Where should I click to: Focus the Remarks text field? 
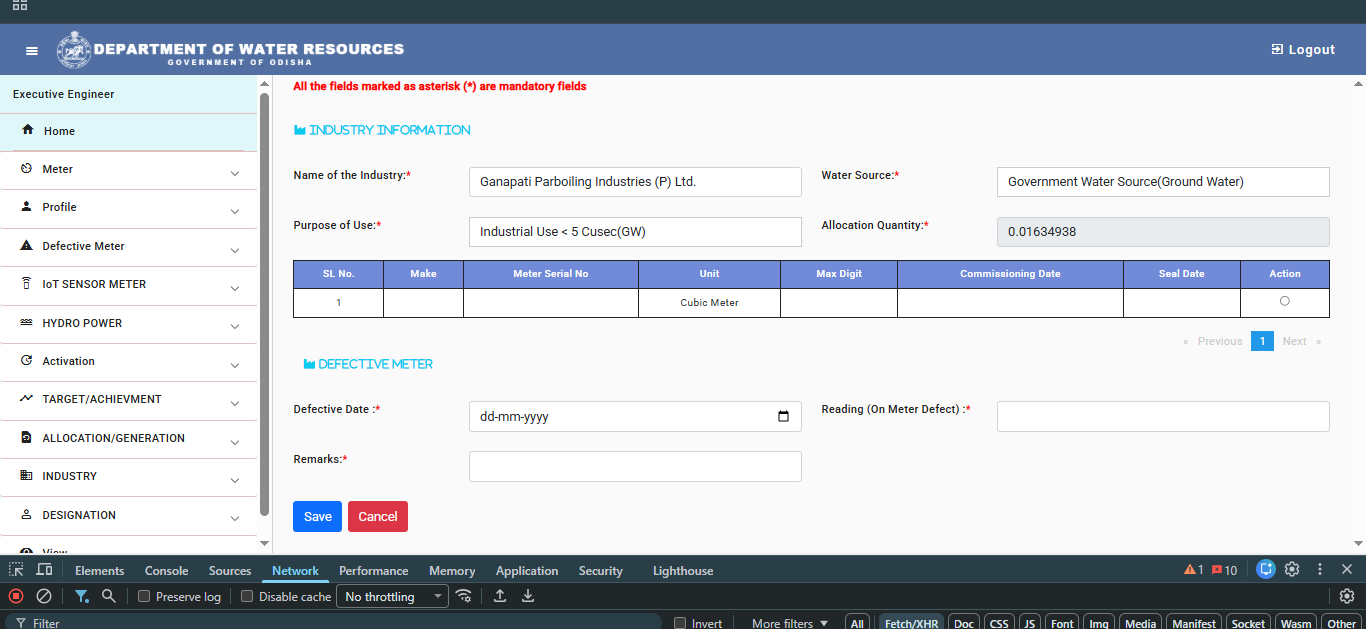(x=635, y=467)
